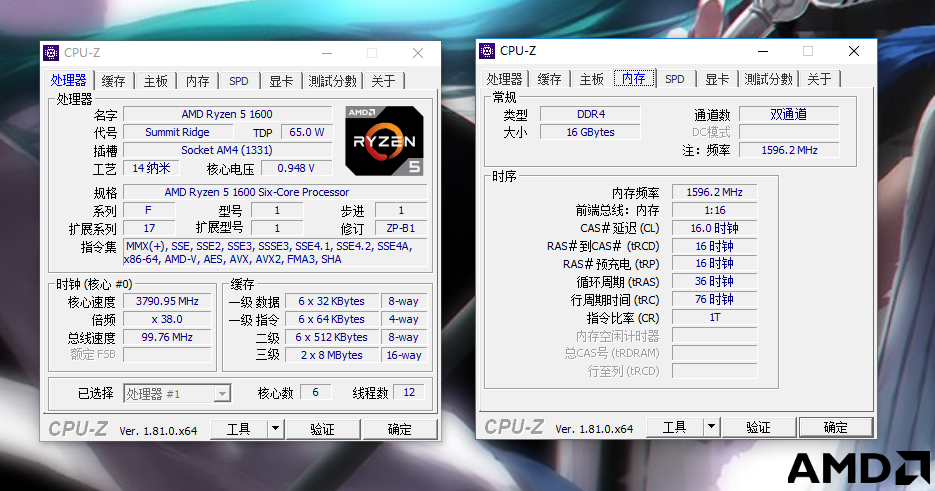Viewport: 935px width, 491px height.
Task: Click the 确定 button in left CPU-Z window
Action: 400,429
